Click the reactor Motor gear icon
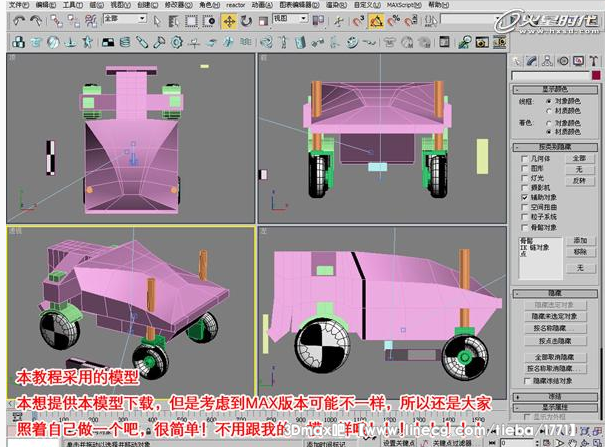Image resolution: width=605 pixels, height=447 pixels. [x=177, y=42]
